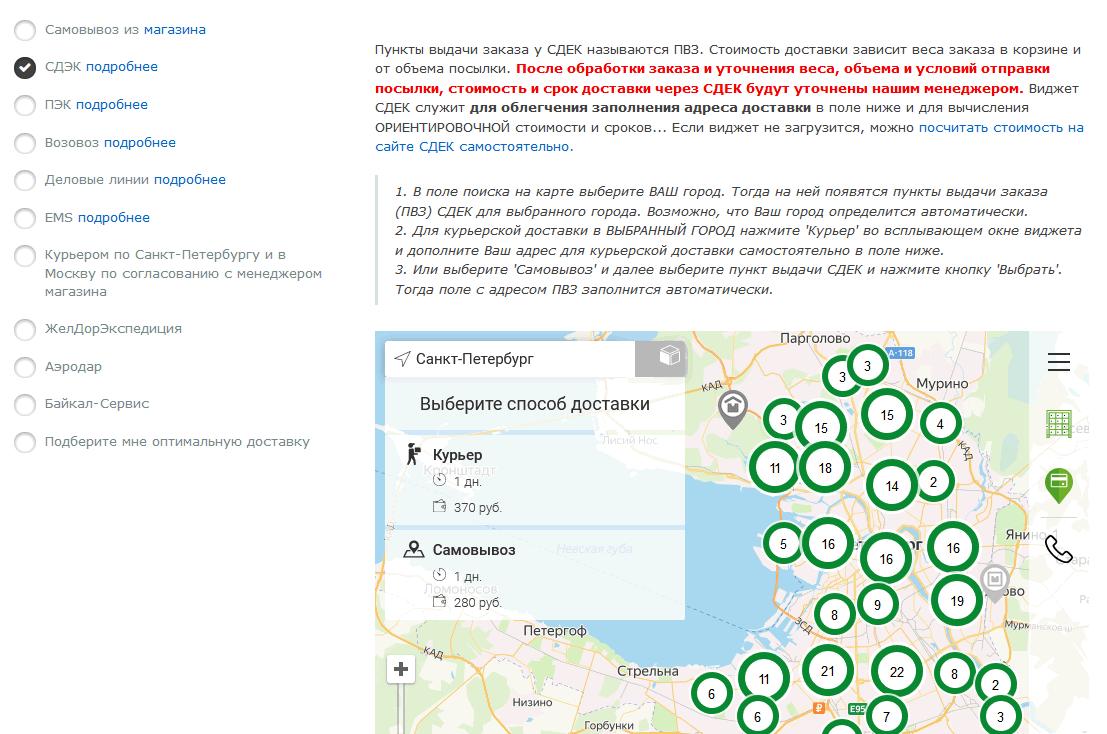Screen dimensions: 1107x734
Task: Open подробнее link next to Деловые линии
Action: [x=190, y=179]
